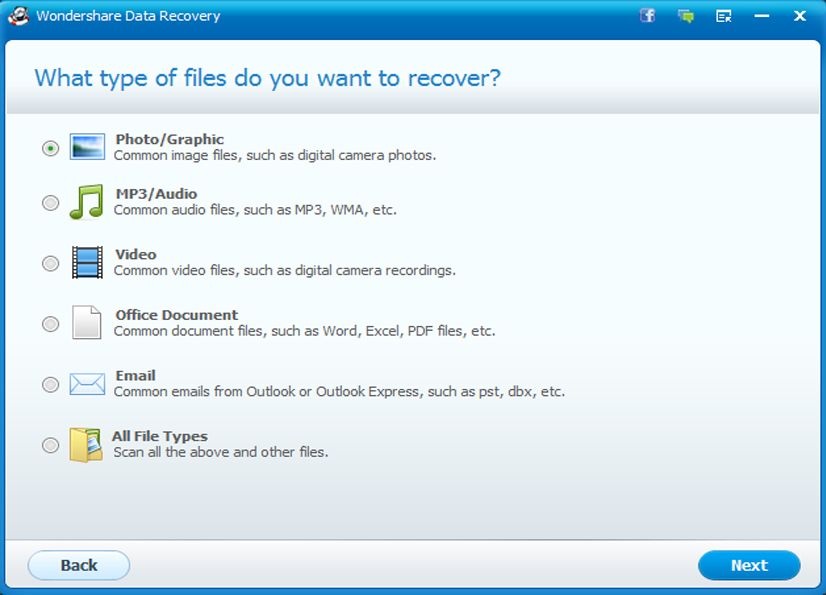
Task: Open the feedback chat bubbles icon
Action: 685,16
